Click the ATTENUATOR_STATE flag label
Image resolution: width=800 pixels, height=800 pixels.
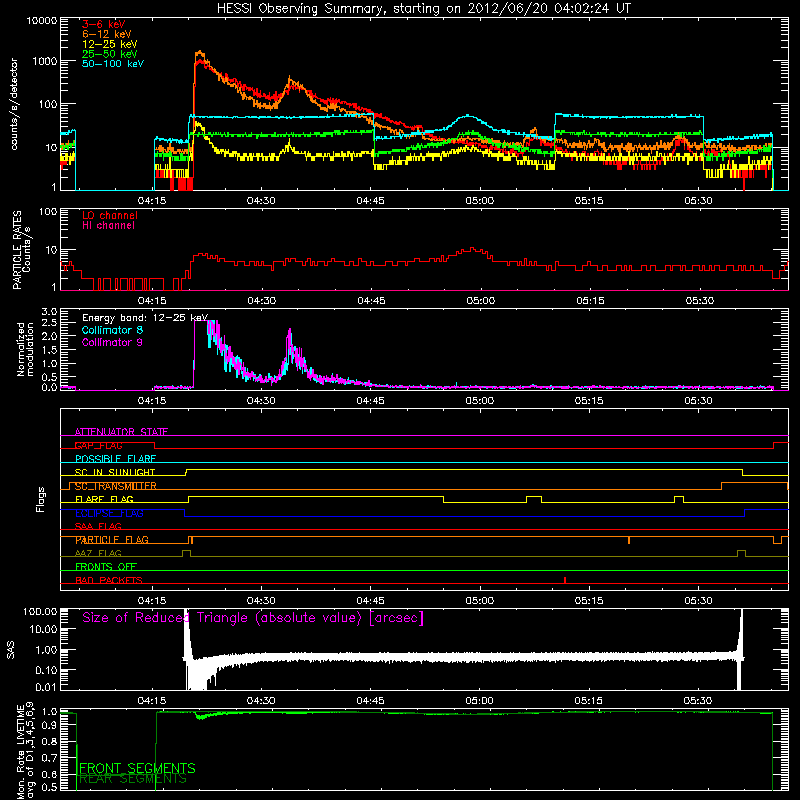pyautogui.click(x=121, y=432)
